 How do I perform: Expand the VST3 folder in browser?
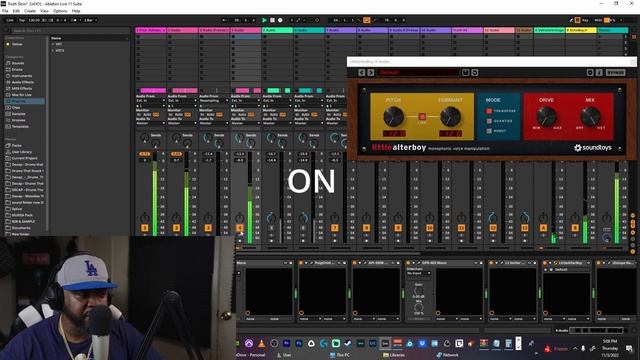click(x=53, y=51)
